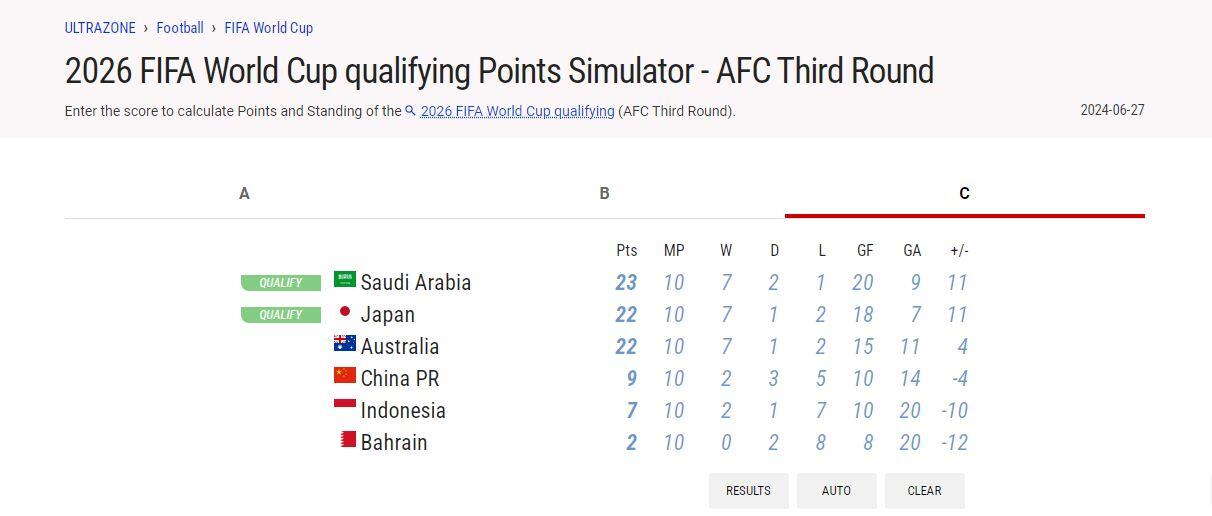Click Japan's green QUALIFY badge
The height and width of the screenshot is (516, 1212).
[x=281, y=315]
